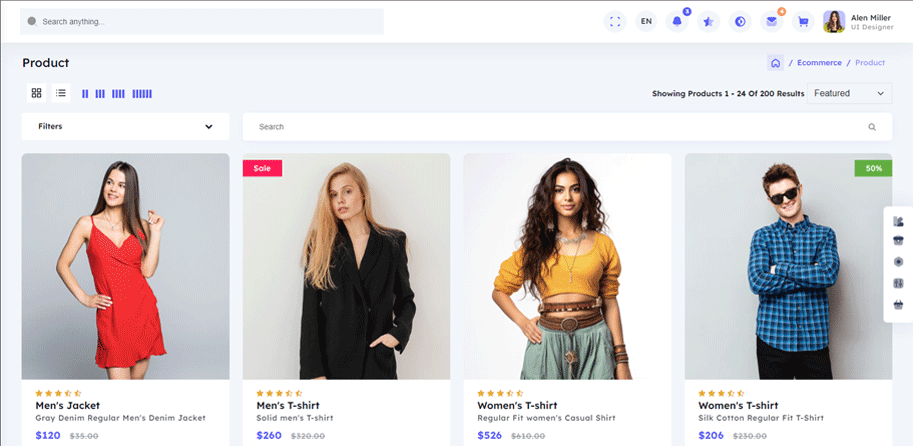Open the mail messages icon
Screen dimensions: 913x446
tap(771, 21)
